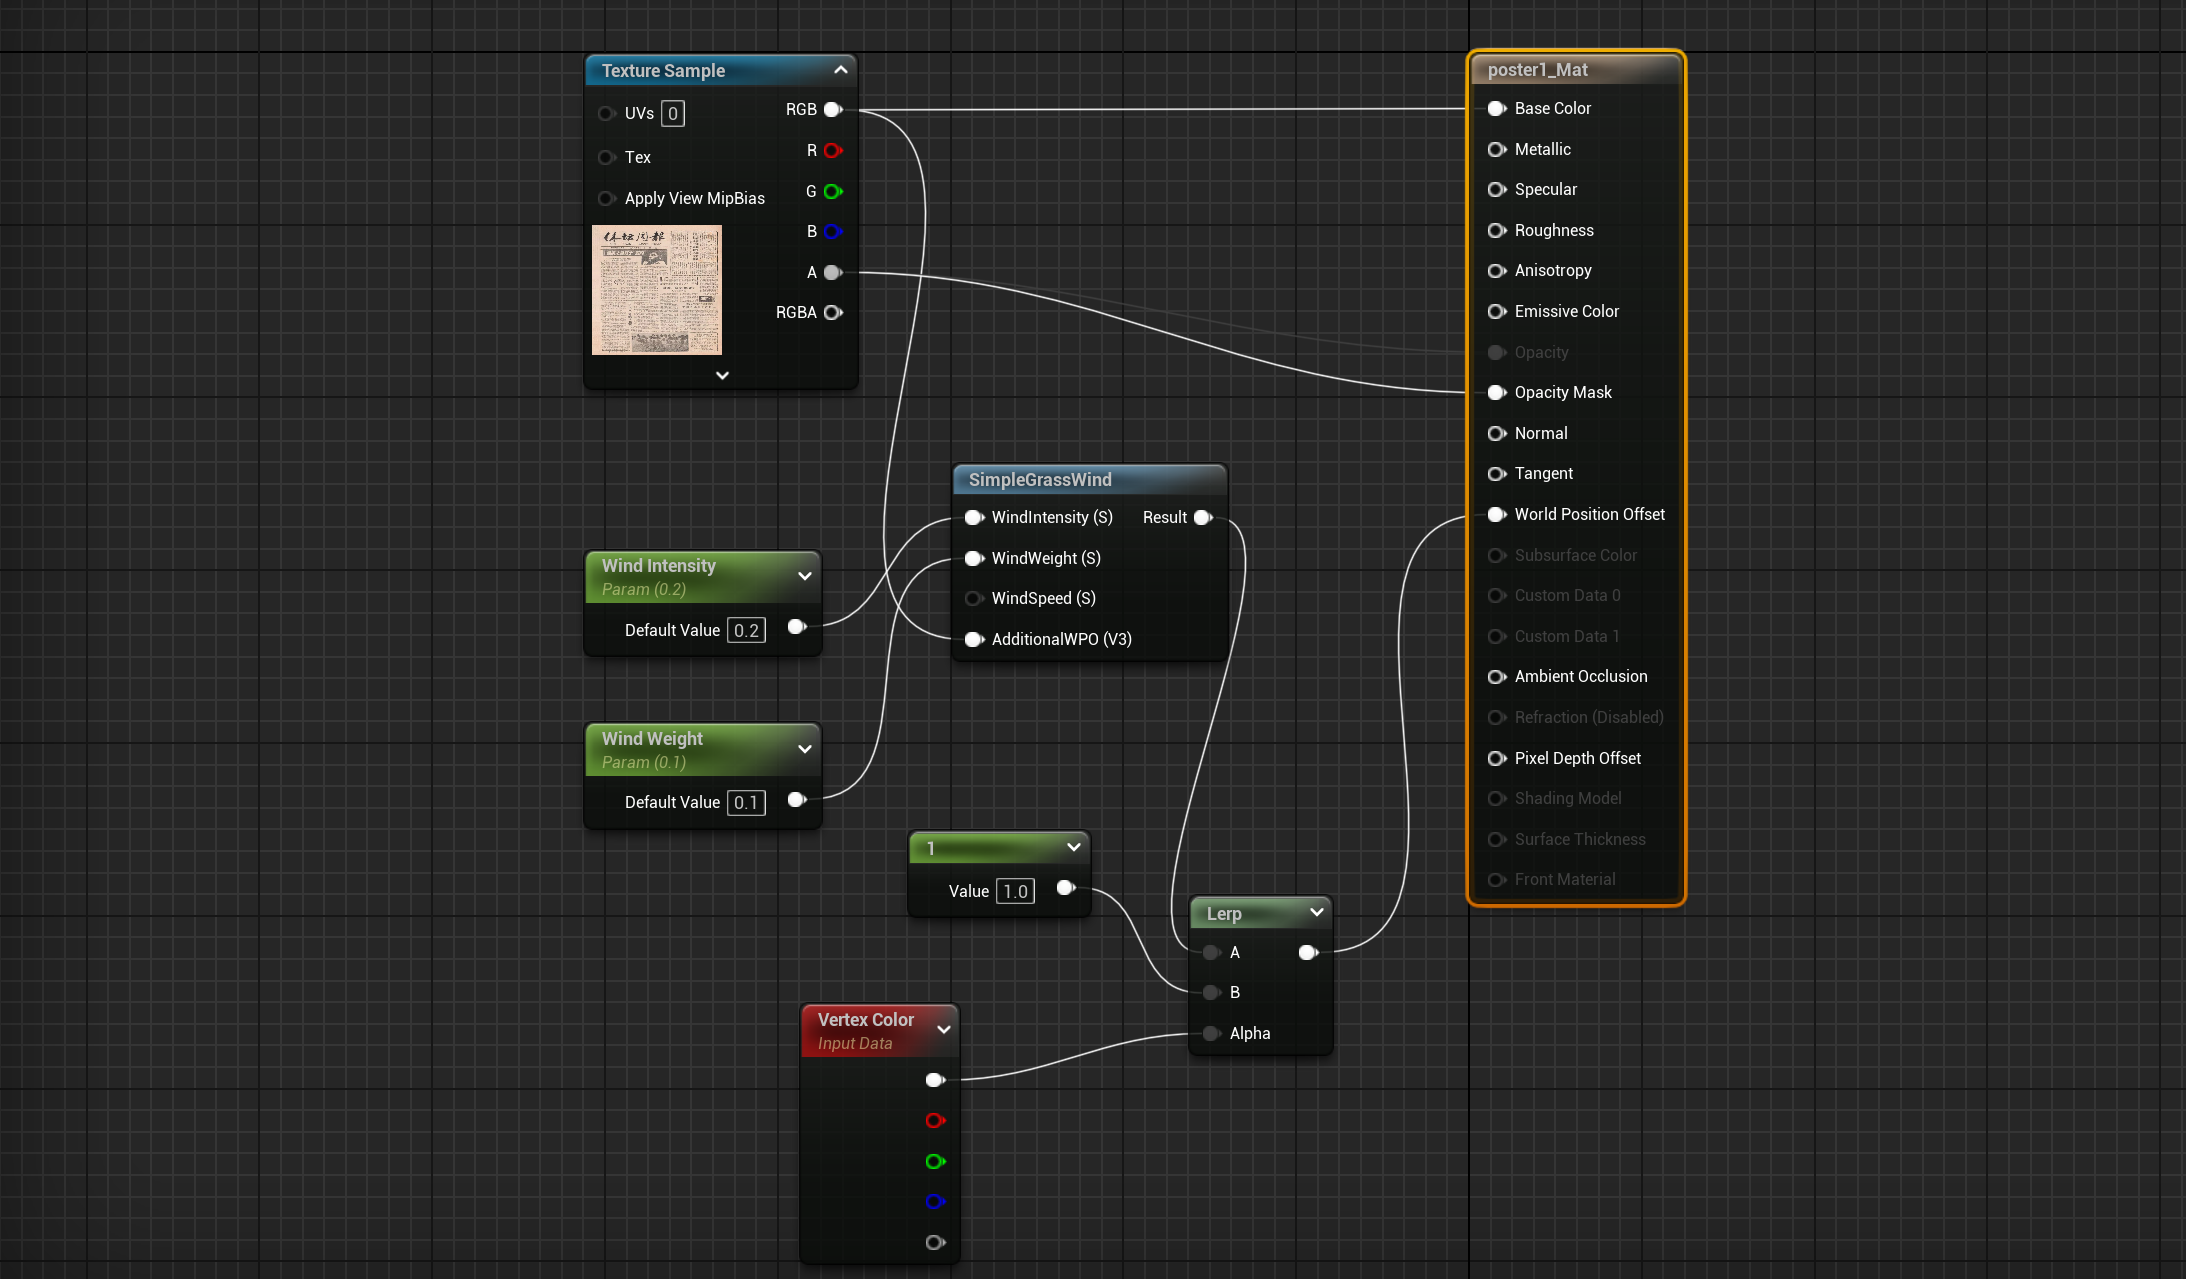The image size is (2186, 1279).
Task: Click the Apply View MipBias input pin
Action: [605, 199]
